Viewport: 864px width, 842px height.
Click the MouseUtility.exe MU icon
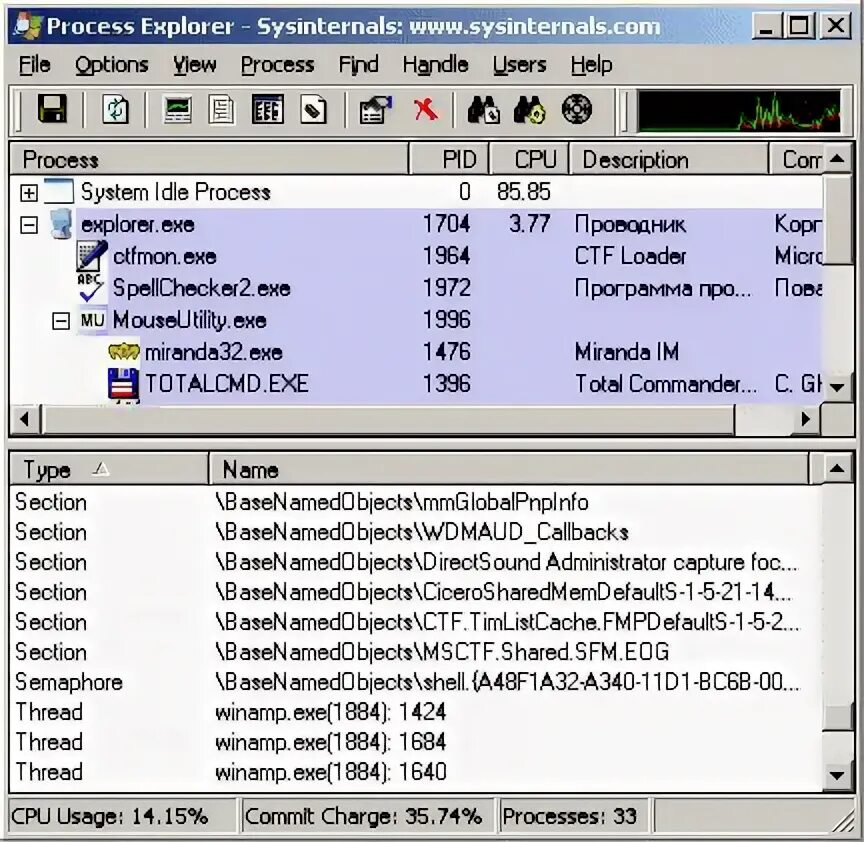tap(92, 320)
